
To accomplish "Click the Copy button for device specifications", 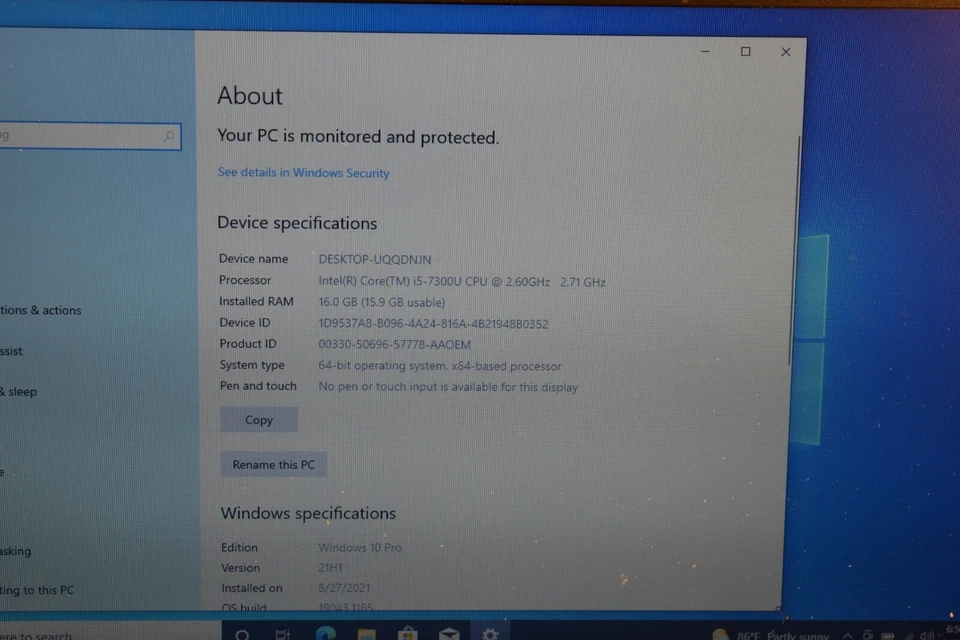I will [x=258, y=419].
